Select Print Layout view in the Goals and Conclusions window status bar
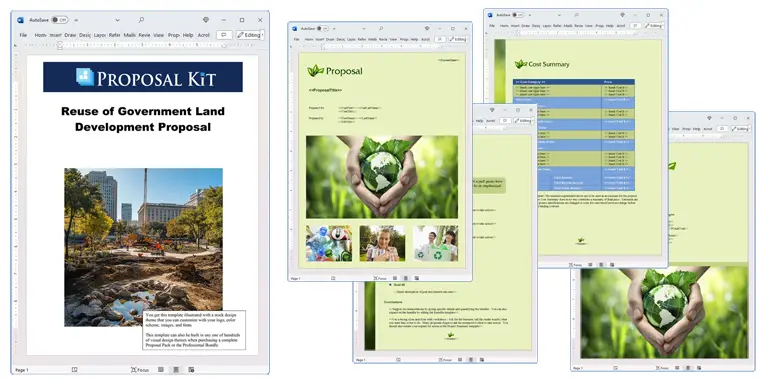This screenshot has height=380, width=760. [471, 360]
